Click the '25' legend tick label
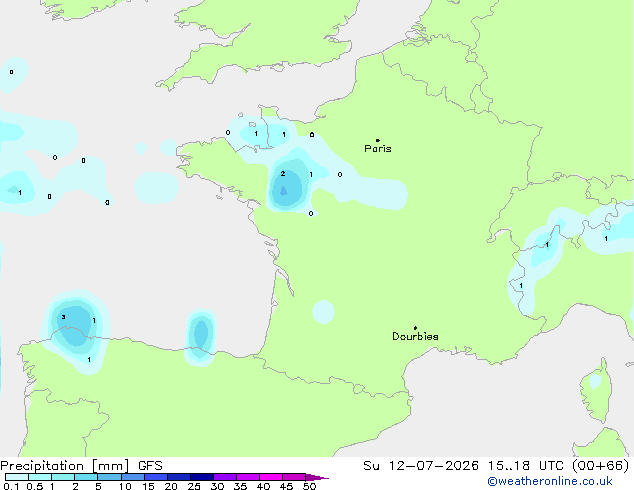The height and width of the screenshot is (490, 634). (x=194, y=486)
